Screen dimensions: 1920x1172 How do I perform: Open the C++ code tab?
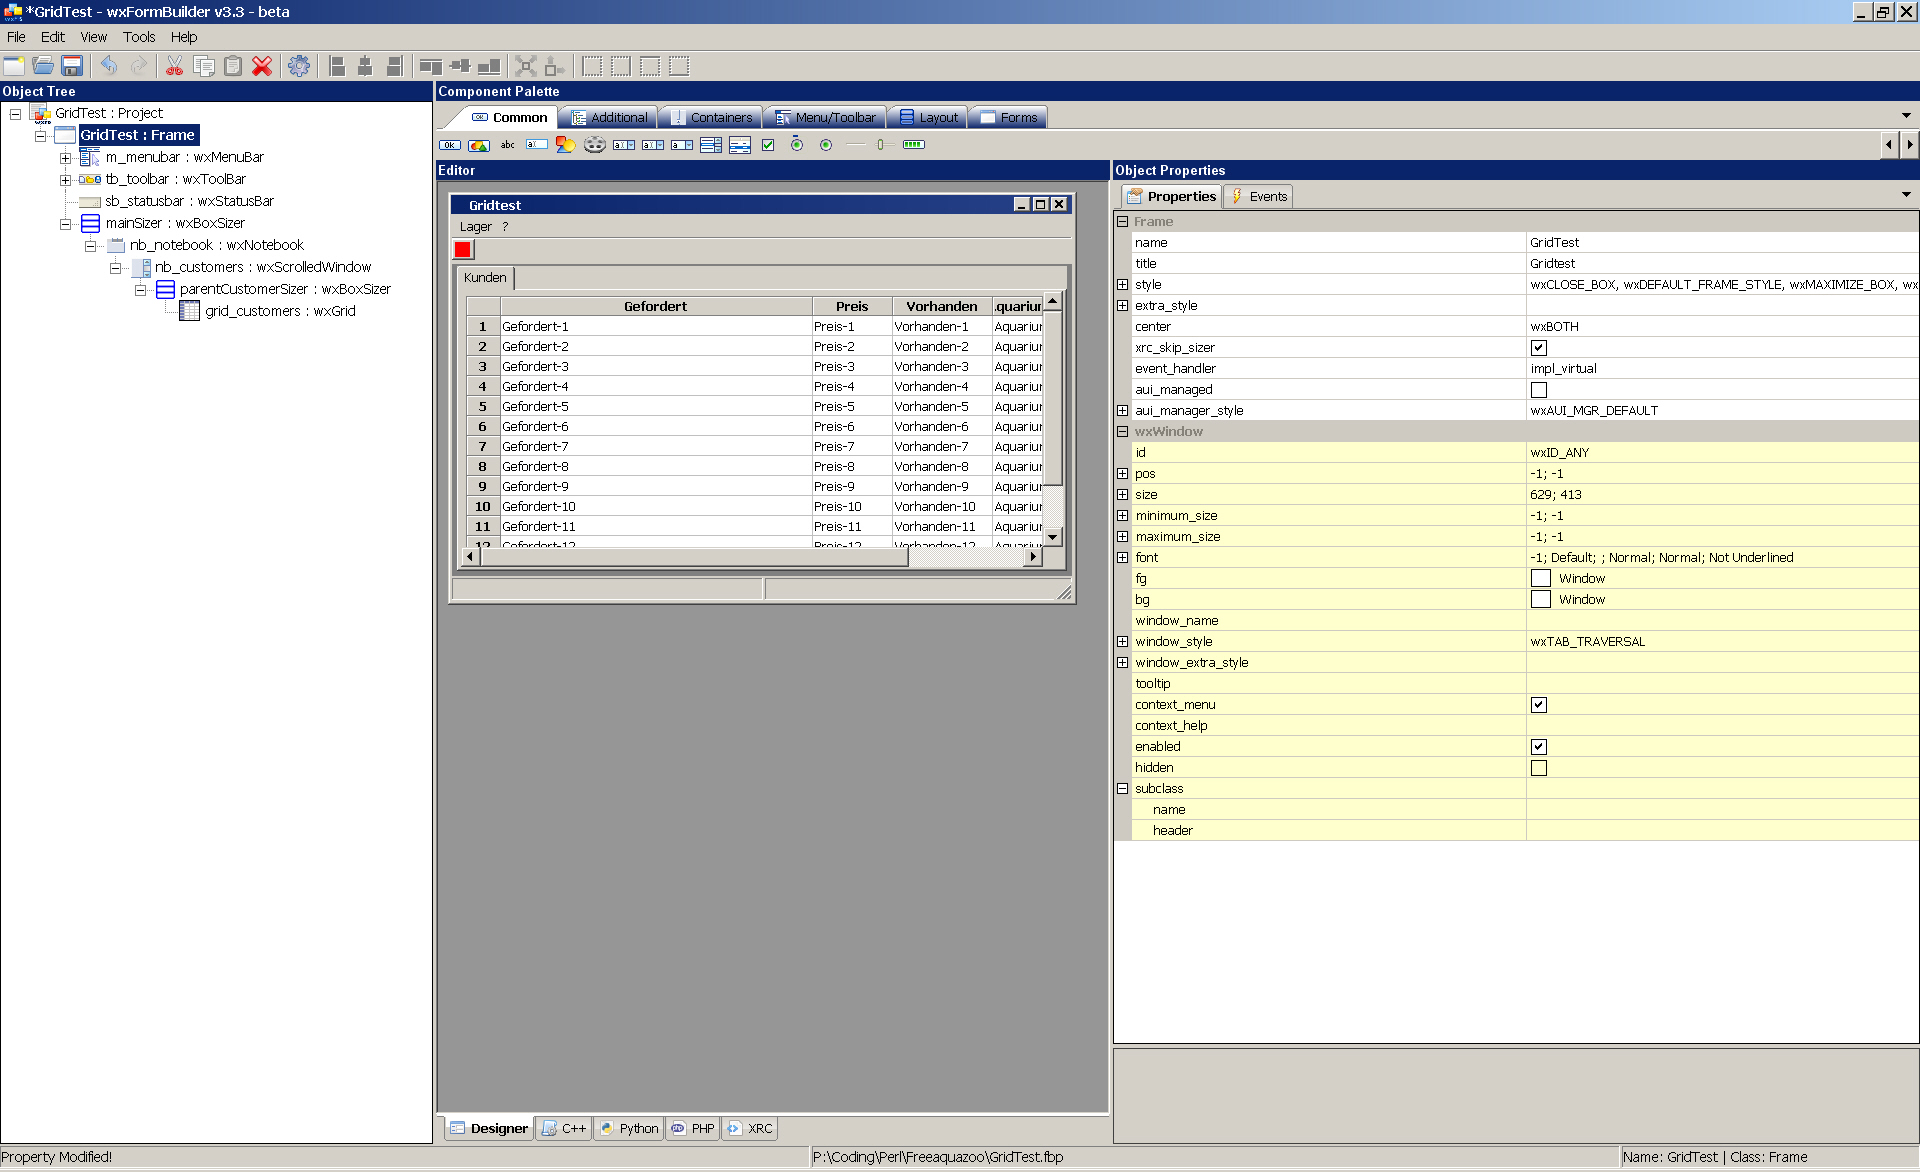pos(564,1128)
